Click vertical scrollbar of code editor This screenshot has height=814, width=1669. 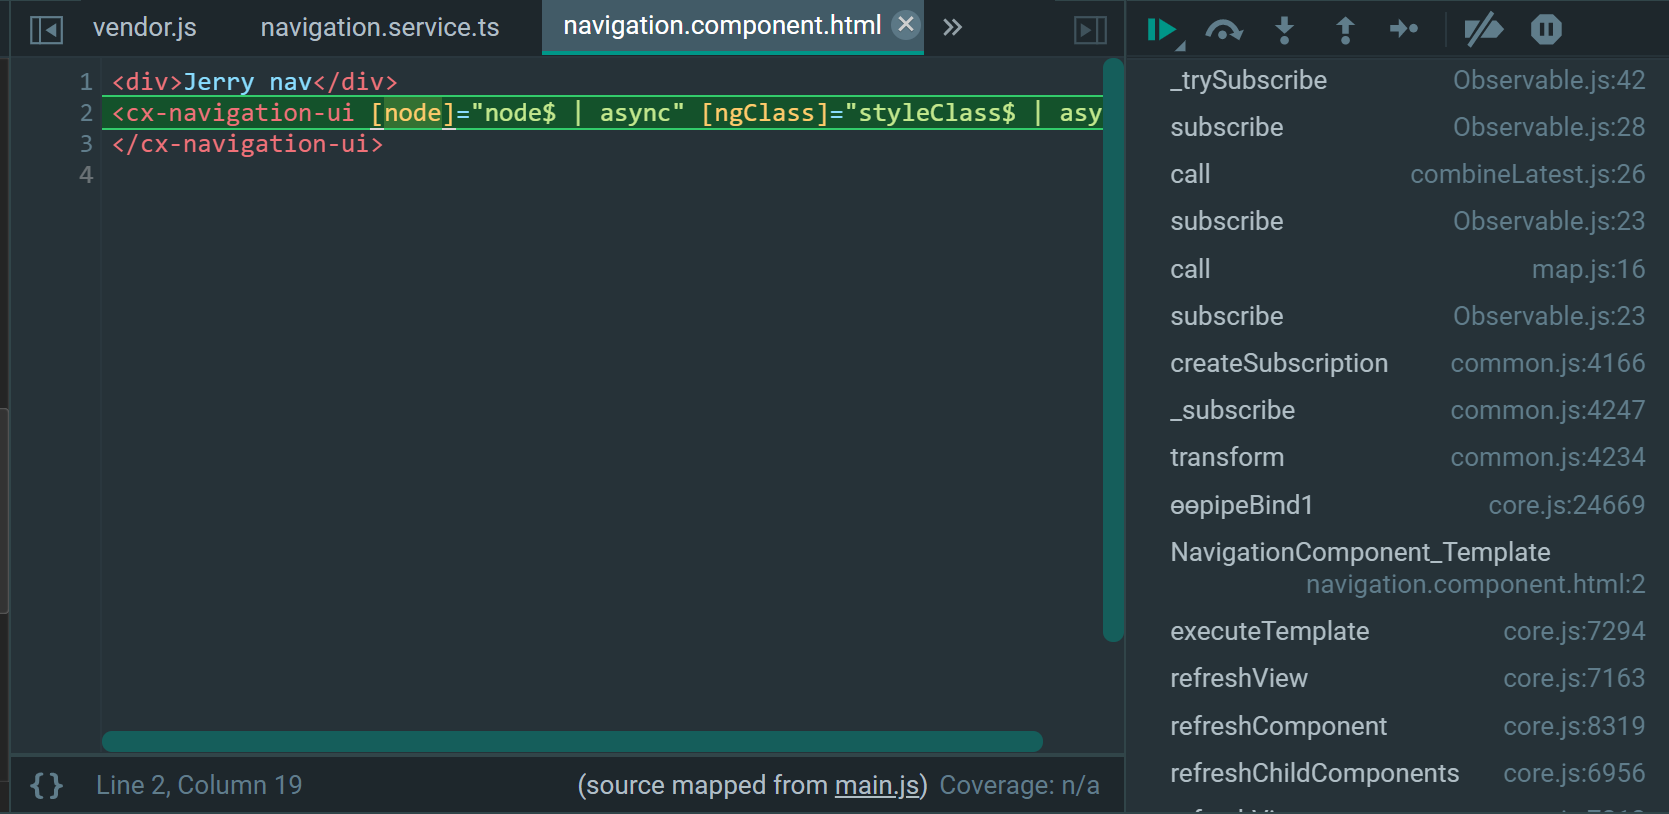pyautogui.click(x=1113, y=350)
